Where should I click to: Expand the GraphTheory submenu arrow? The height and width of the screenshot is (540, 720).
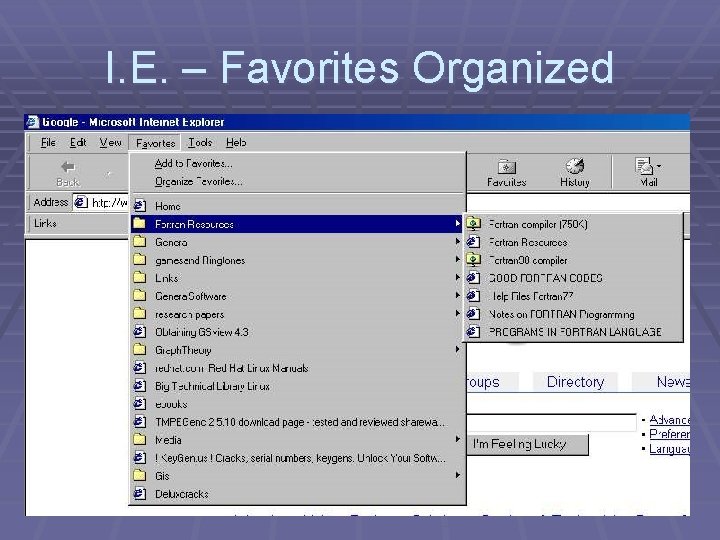[457, 349]
